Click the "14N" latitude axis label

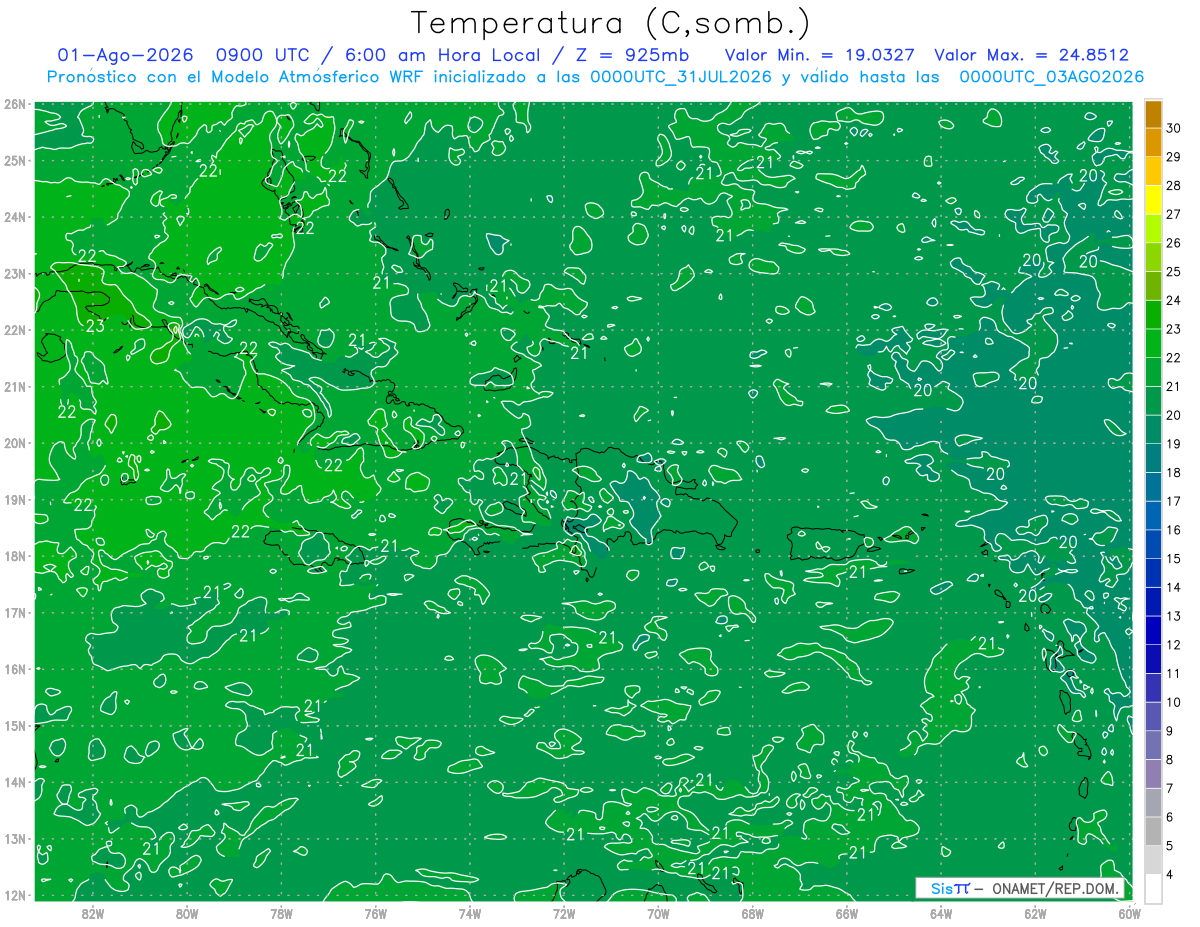tap(15, 782)
